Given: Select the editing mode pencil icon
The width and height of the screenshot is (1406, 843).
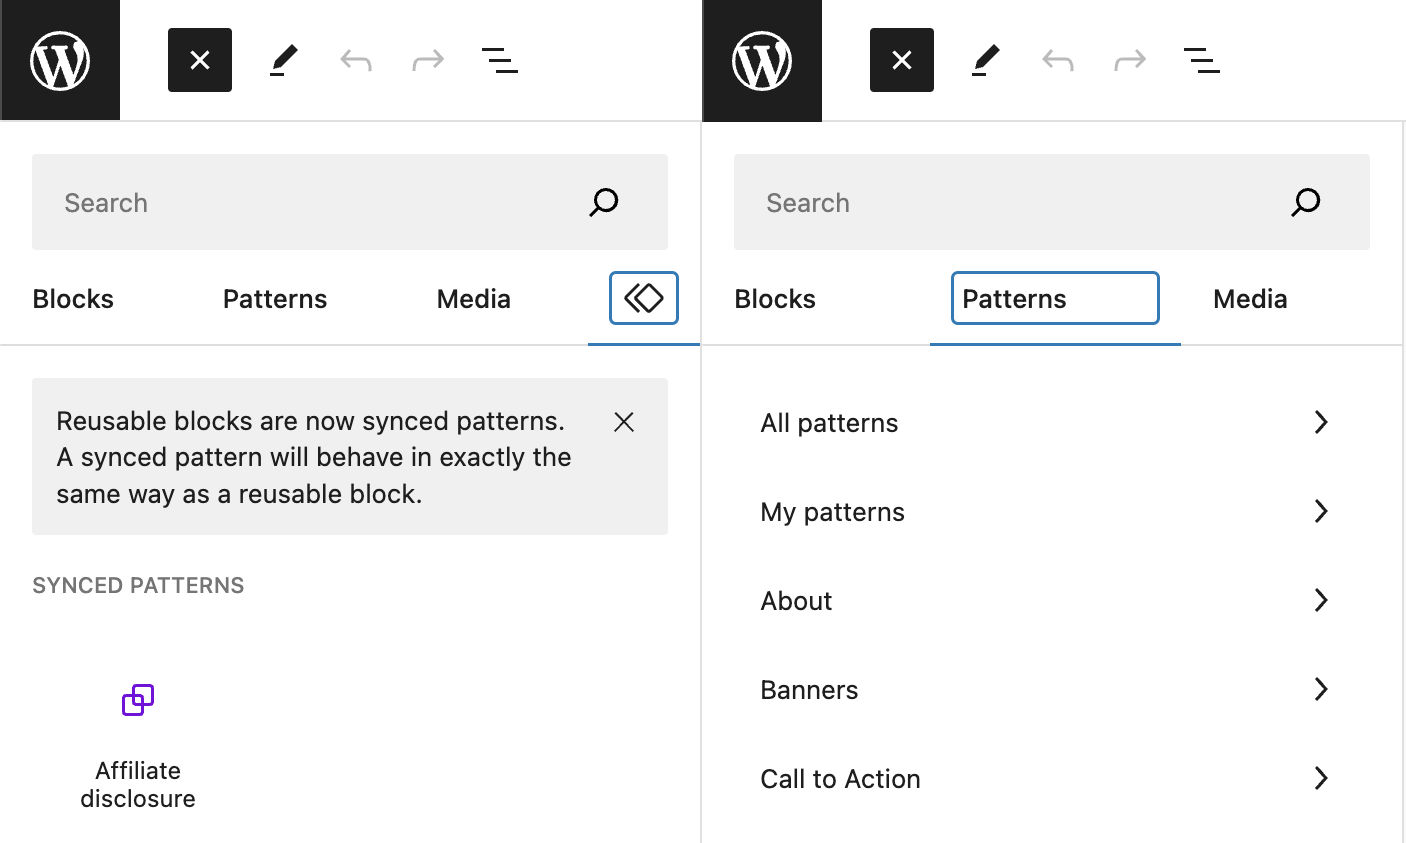Looking at the screenshot, I should click(283, 60).
